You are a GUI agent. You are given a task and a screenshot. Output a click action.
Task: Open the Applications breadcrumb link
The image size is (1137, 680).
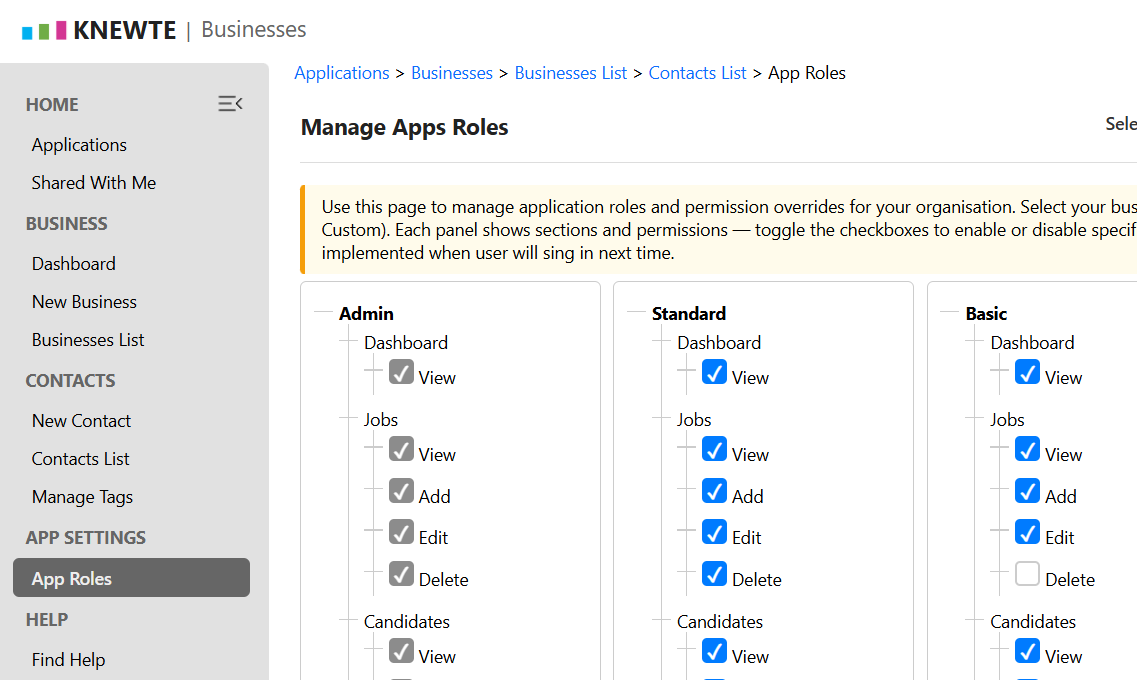342,72
